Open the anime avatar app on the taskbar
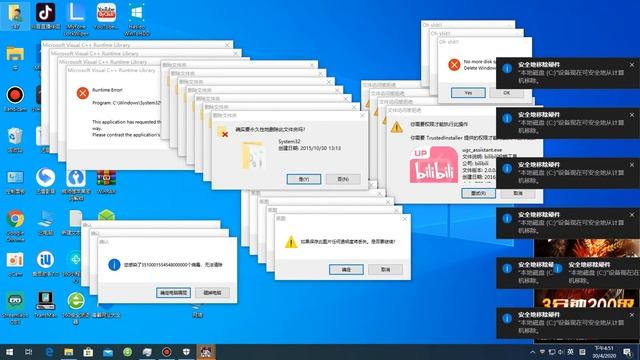 206,352
